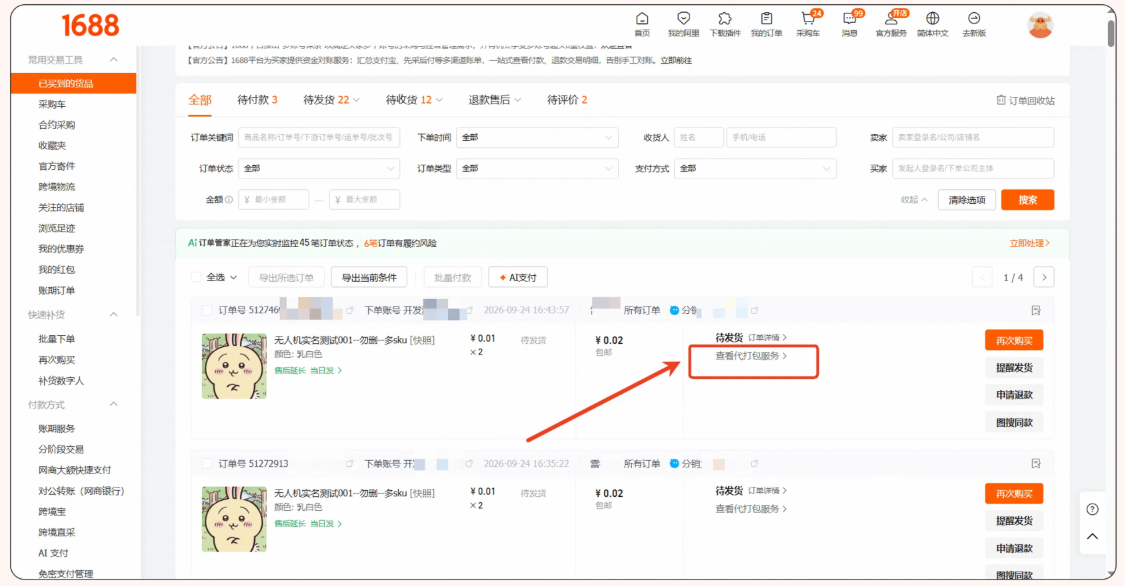The height and width of the screenshot is (586, 1125).
Task: Switch to the 退款售后 tab
Action: tap(494, 100)
